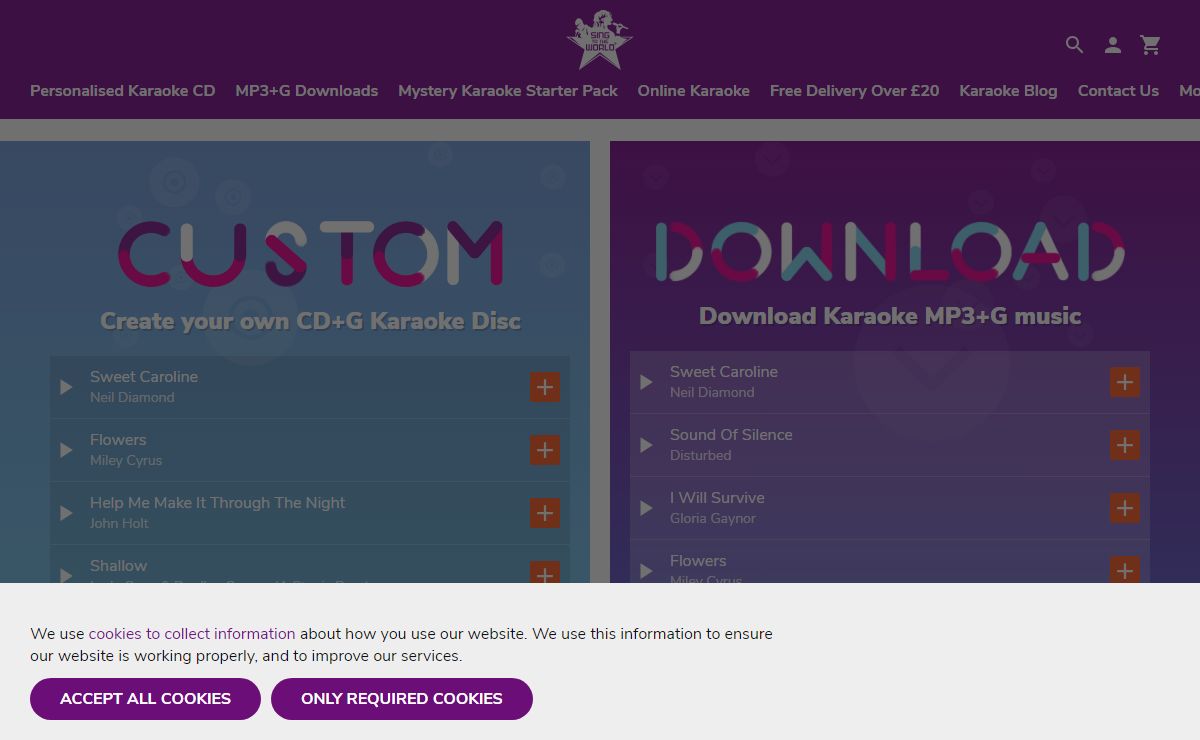The height and width of the screenshot is (740, 1200).
Task: Open the user account icon
Action: pos(1112,44)
